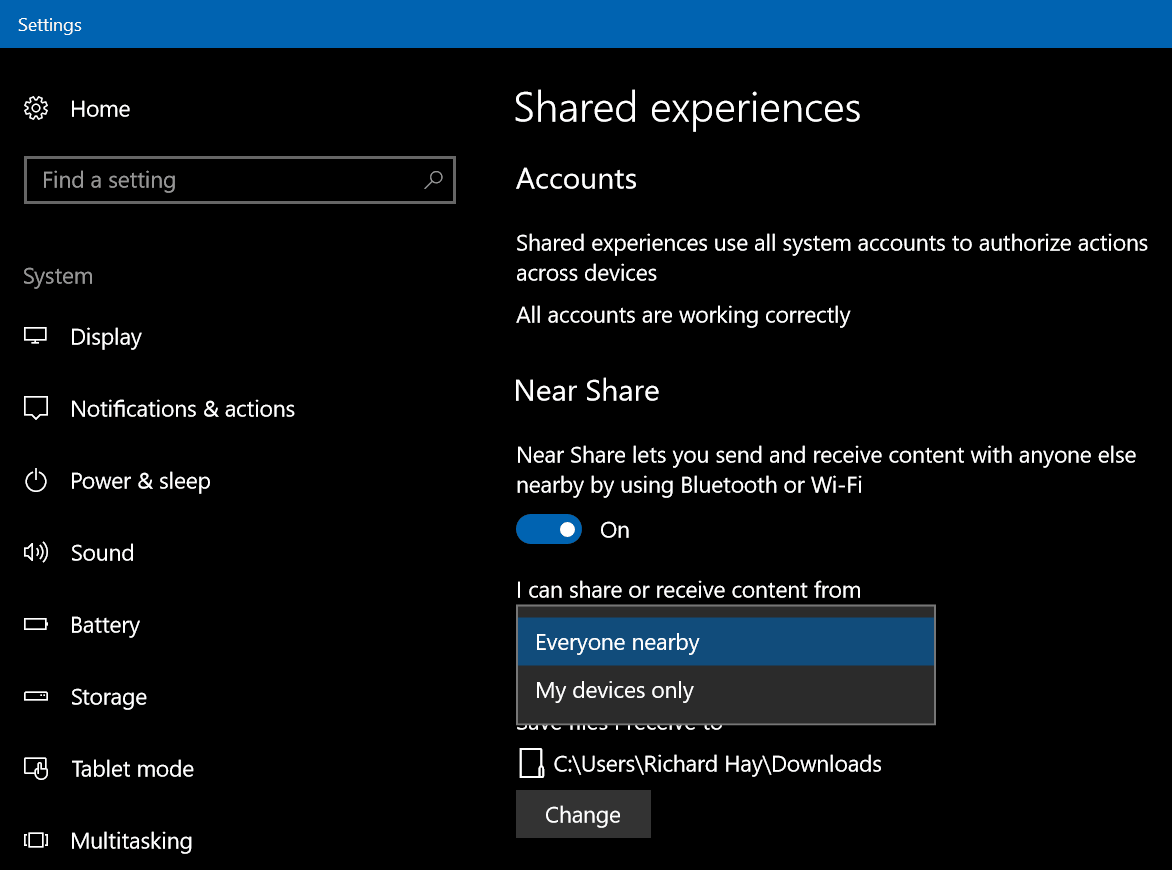Click the Display monitor icon
Viewport: 1172px width, 870px height.
(x=36, y=337)
